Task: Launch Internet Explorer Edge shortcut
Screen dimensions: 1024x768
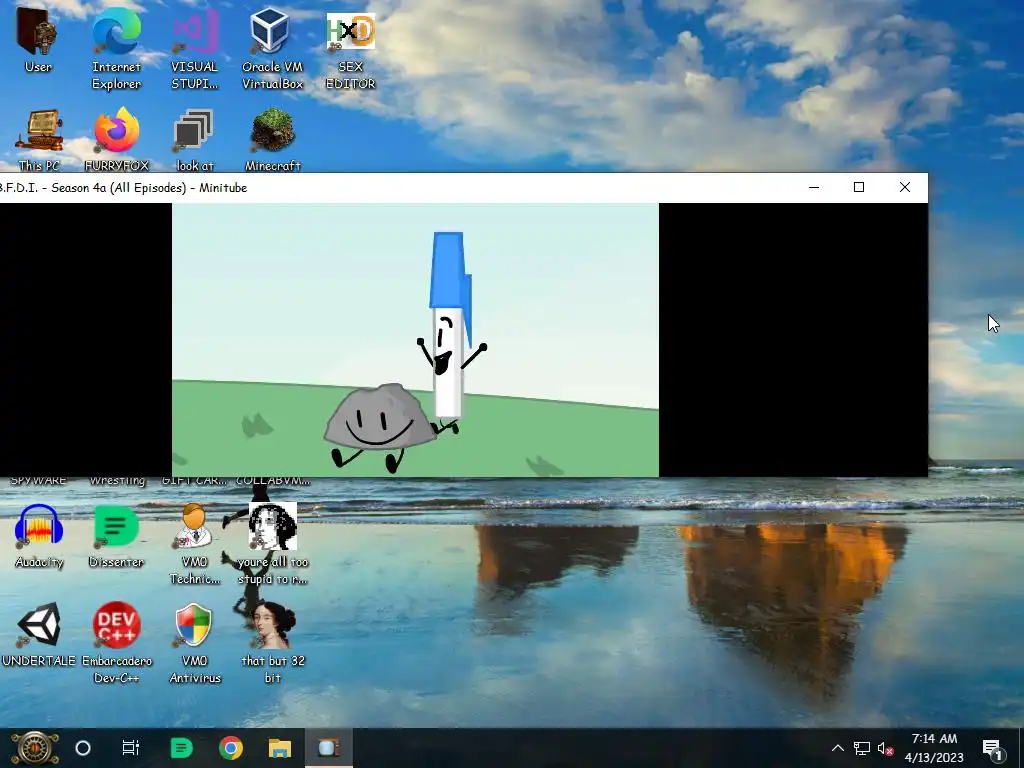Action: point(116,49)
